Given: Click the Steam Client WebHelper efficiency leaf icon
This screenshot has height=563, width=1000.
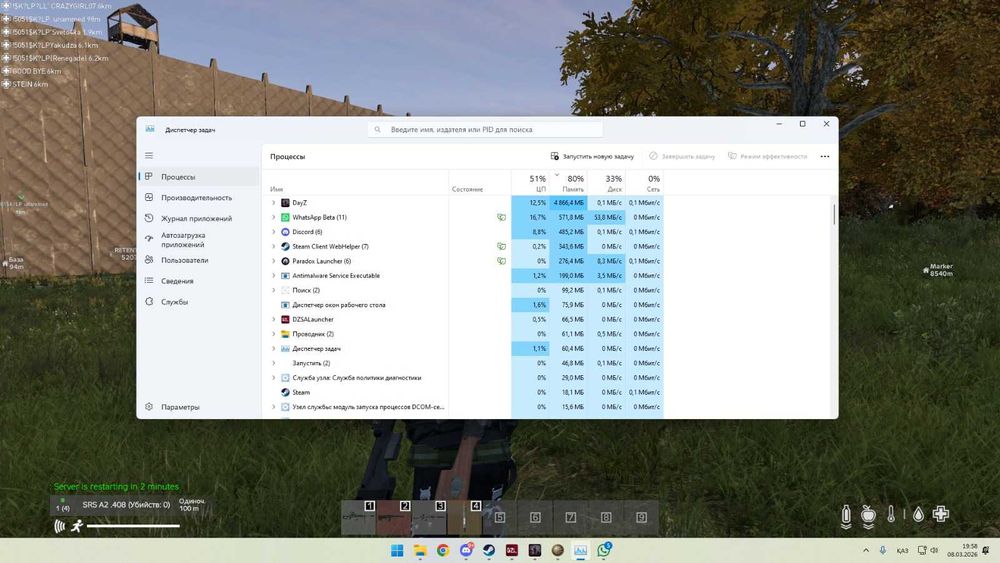Looking at the screenshot, I should tap(501, 247).
